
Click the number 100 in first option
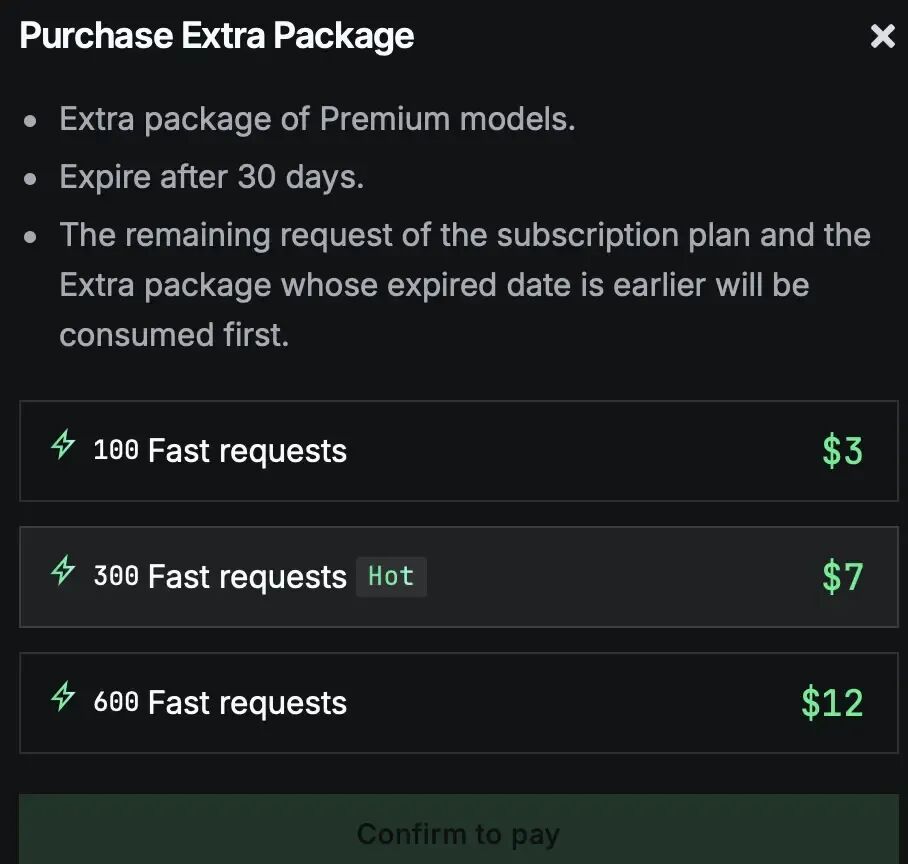coord(116,450)
